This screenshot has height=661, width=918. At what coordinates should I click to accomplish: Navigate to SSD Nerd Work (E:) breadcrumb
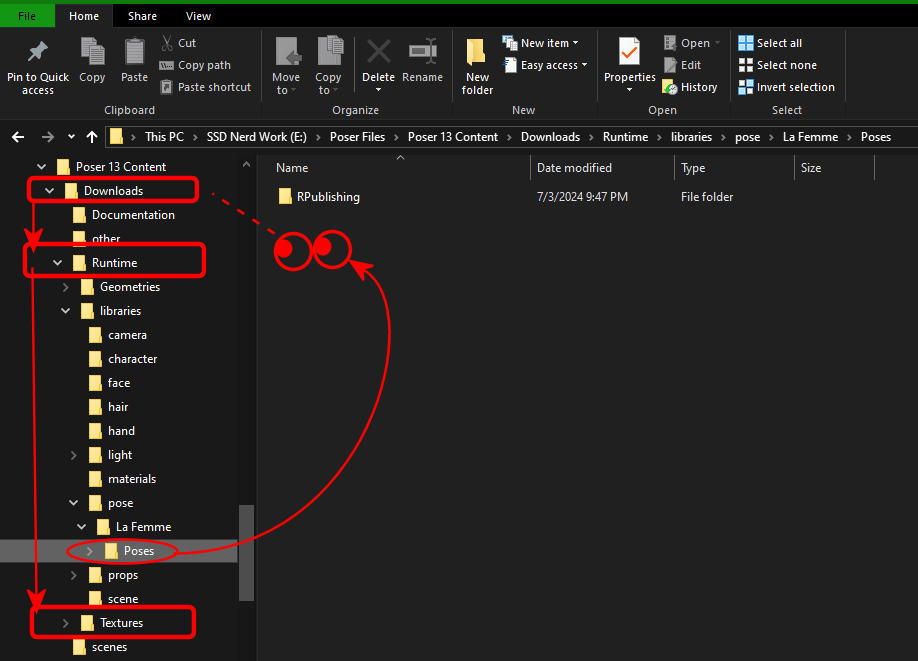(256, 136)
